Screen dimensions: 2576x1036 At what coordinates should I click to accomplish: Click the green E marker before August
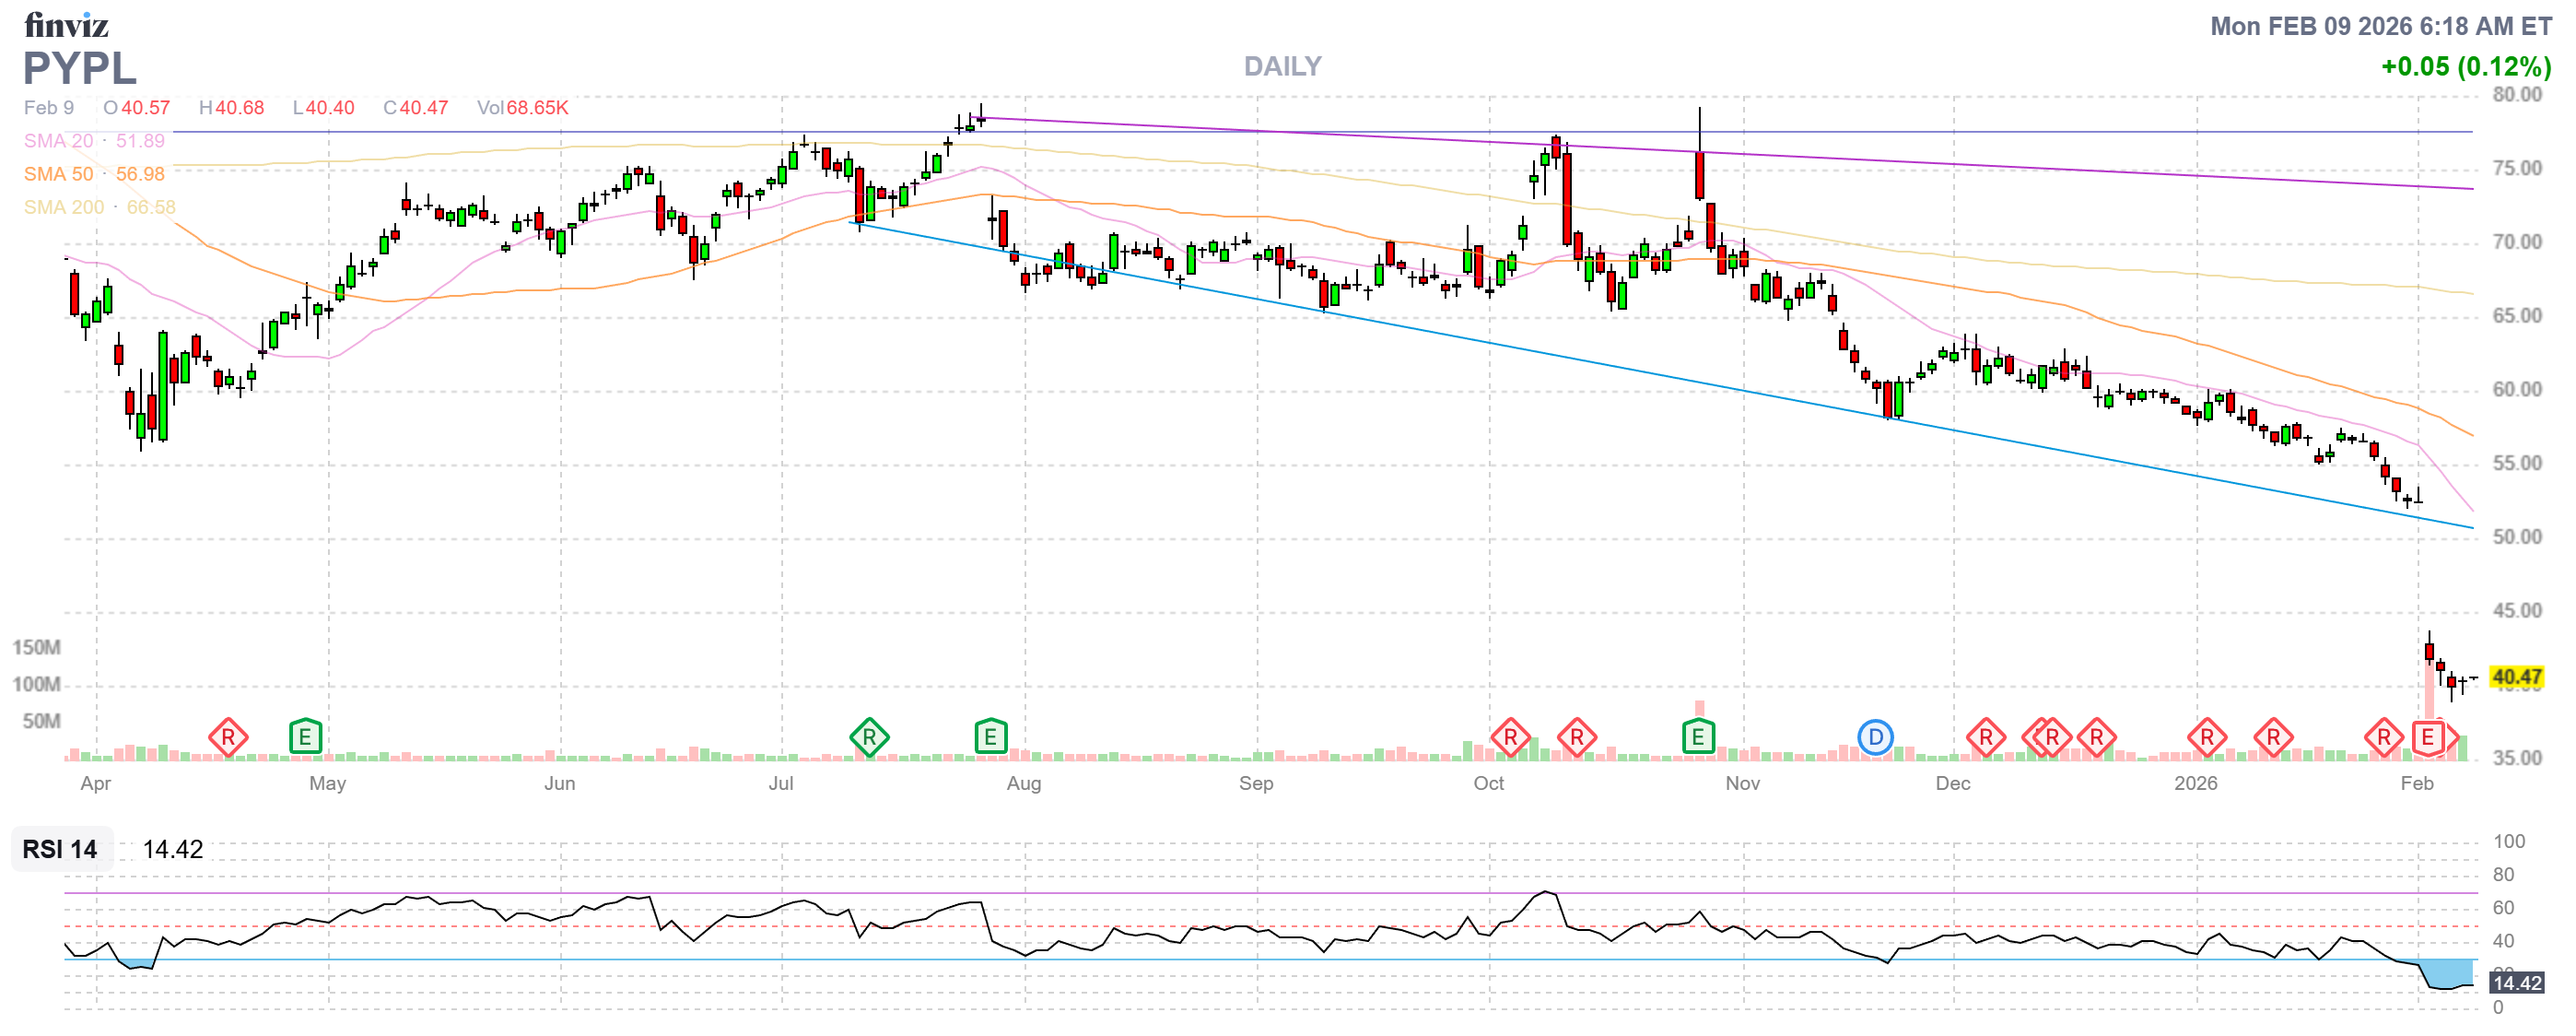990,738
